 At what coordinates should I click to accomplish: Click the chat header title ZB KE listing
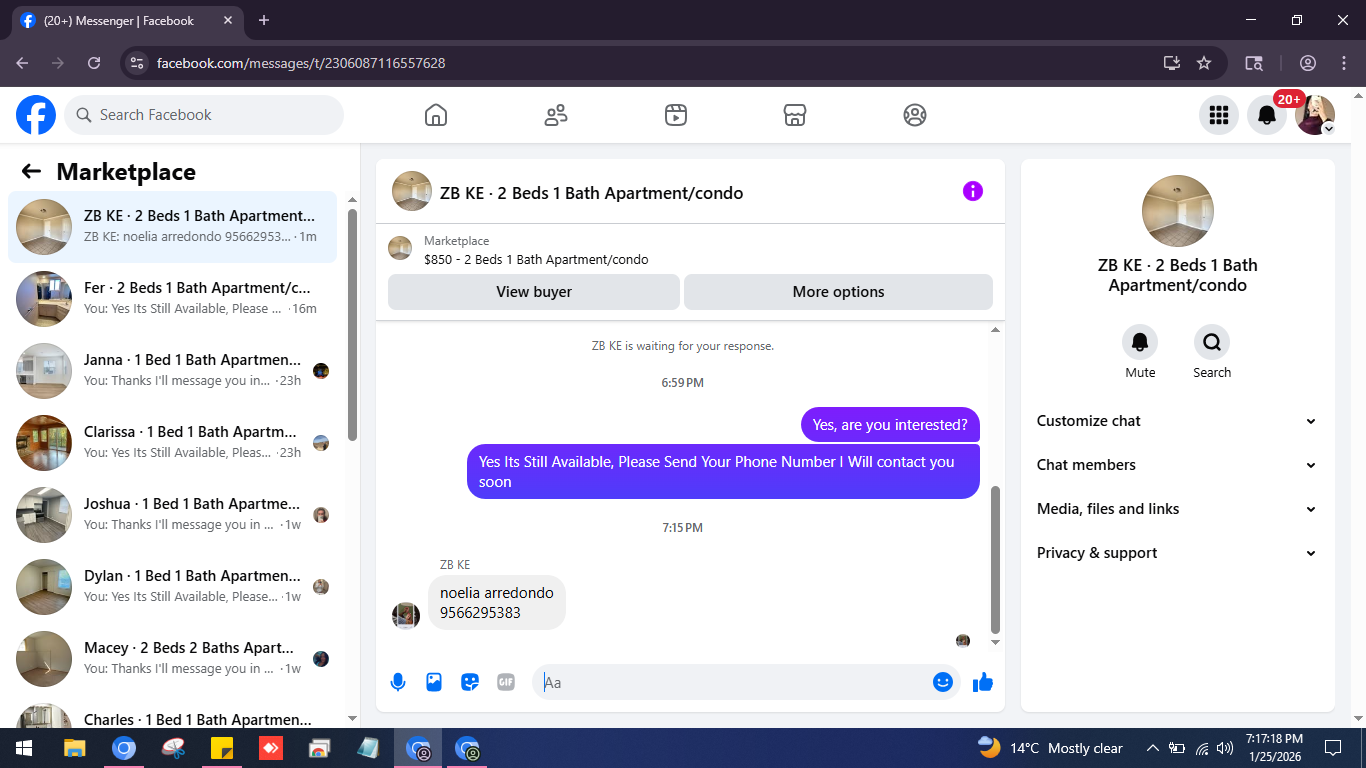[x=592, y=193]
